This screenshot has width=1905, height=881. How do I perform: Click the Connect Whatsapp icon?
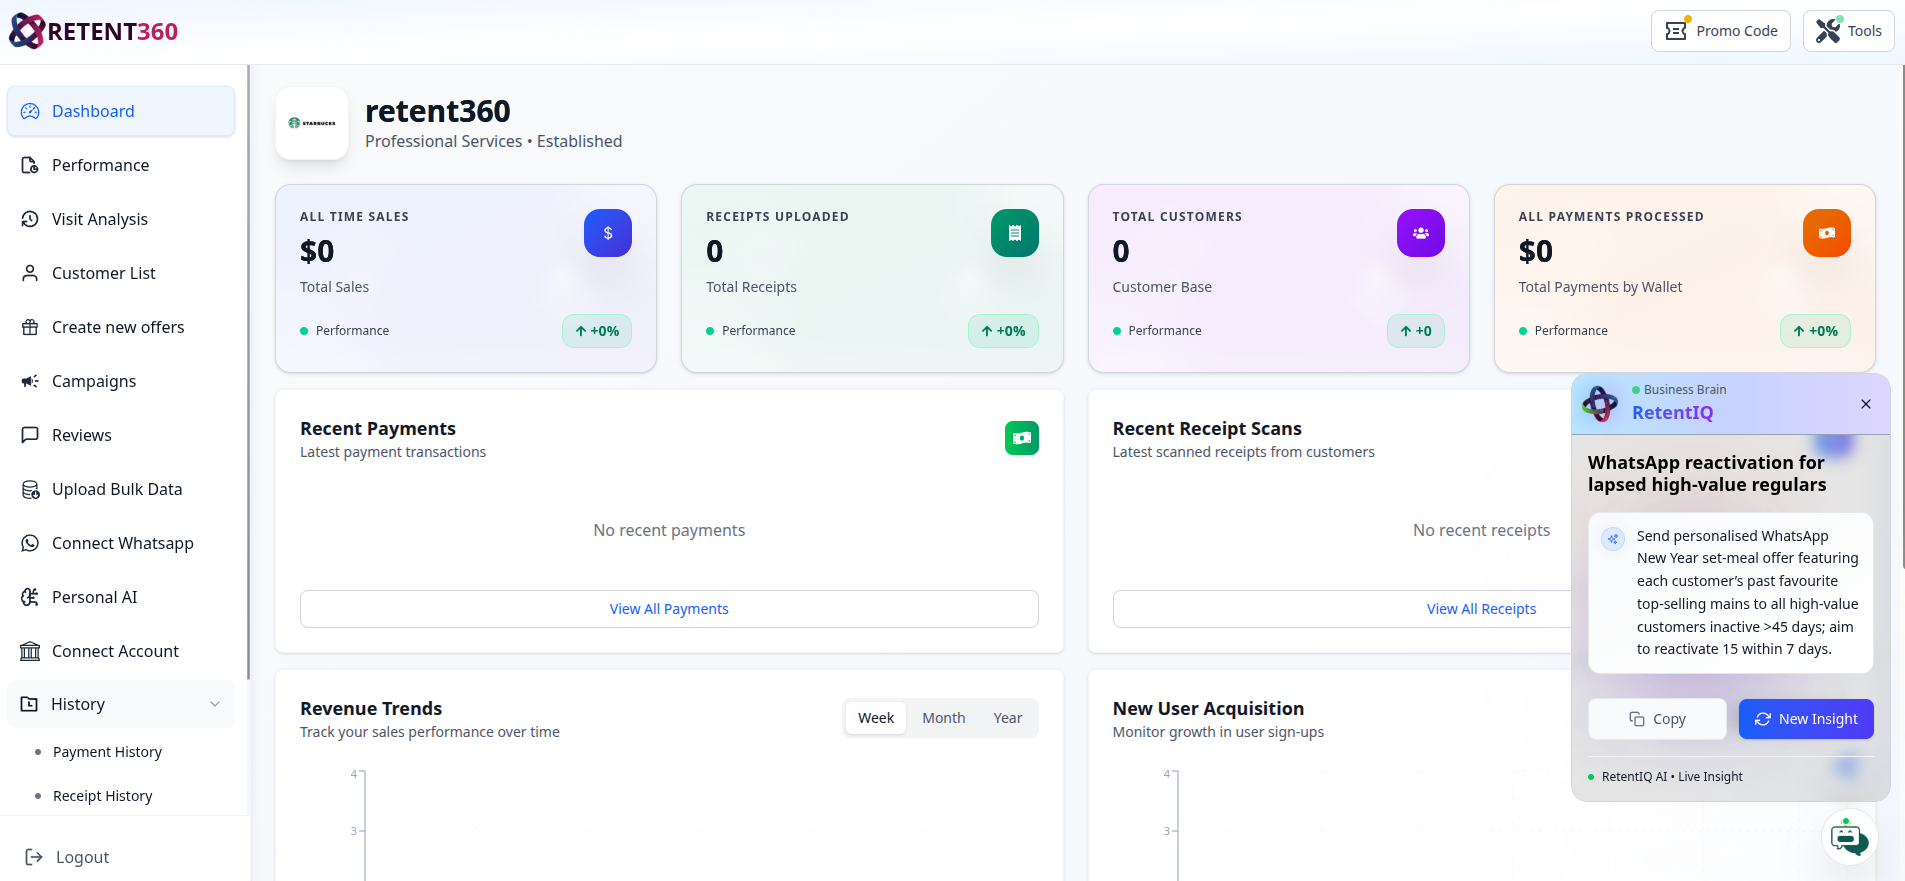pos(30,543)
